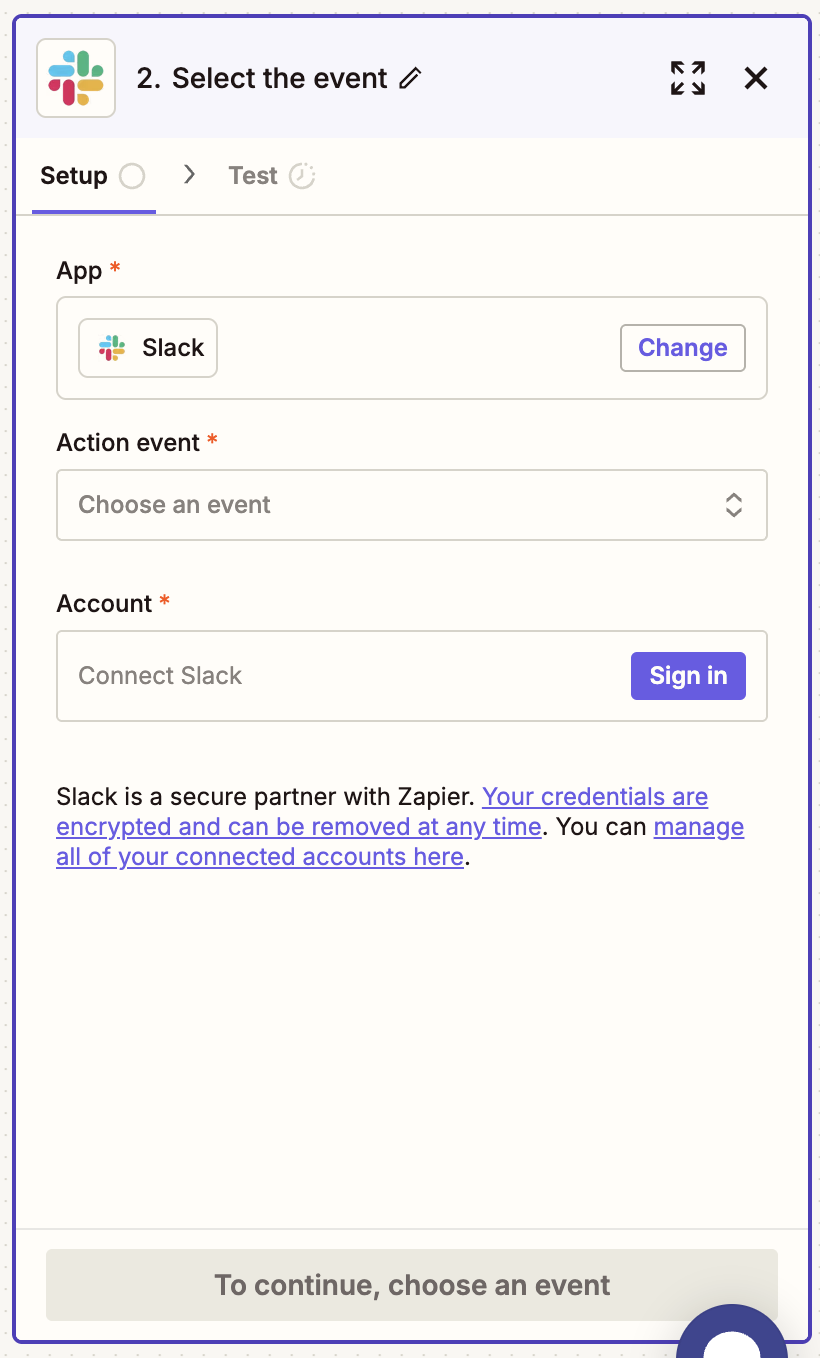Click the large Slack logo in header
The width and height of the screenshot is (820, 1358).
click(76, 78)
